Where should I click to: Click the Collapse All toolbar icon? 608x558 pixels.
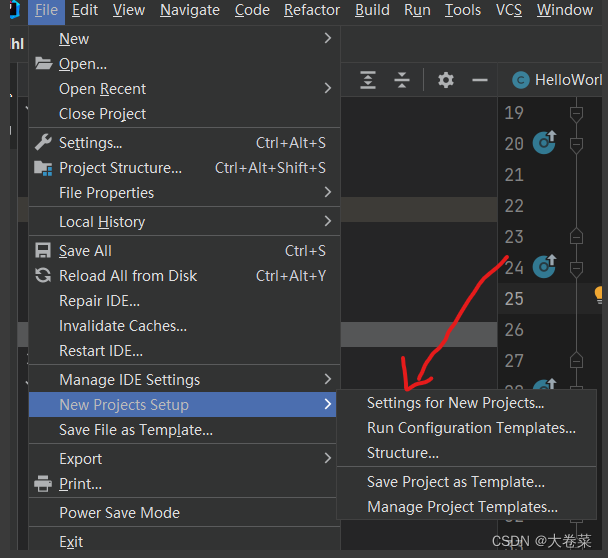click(402, 80)
